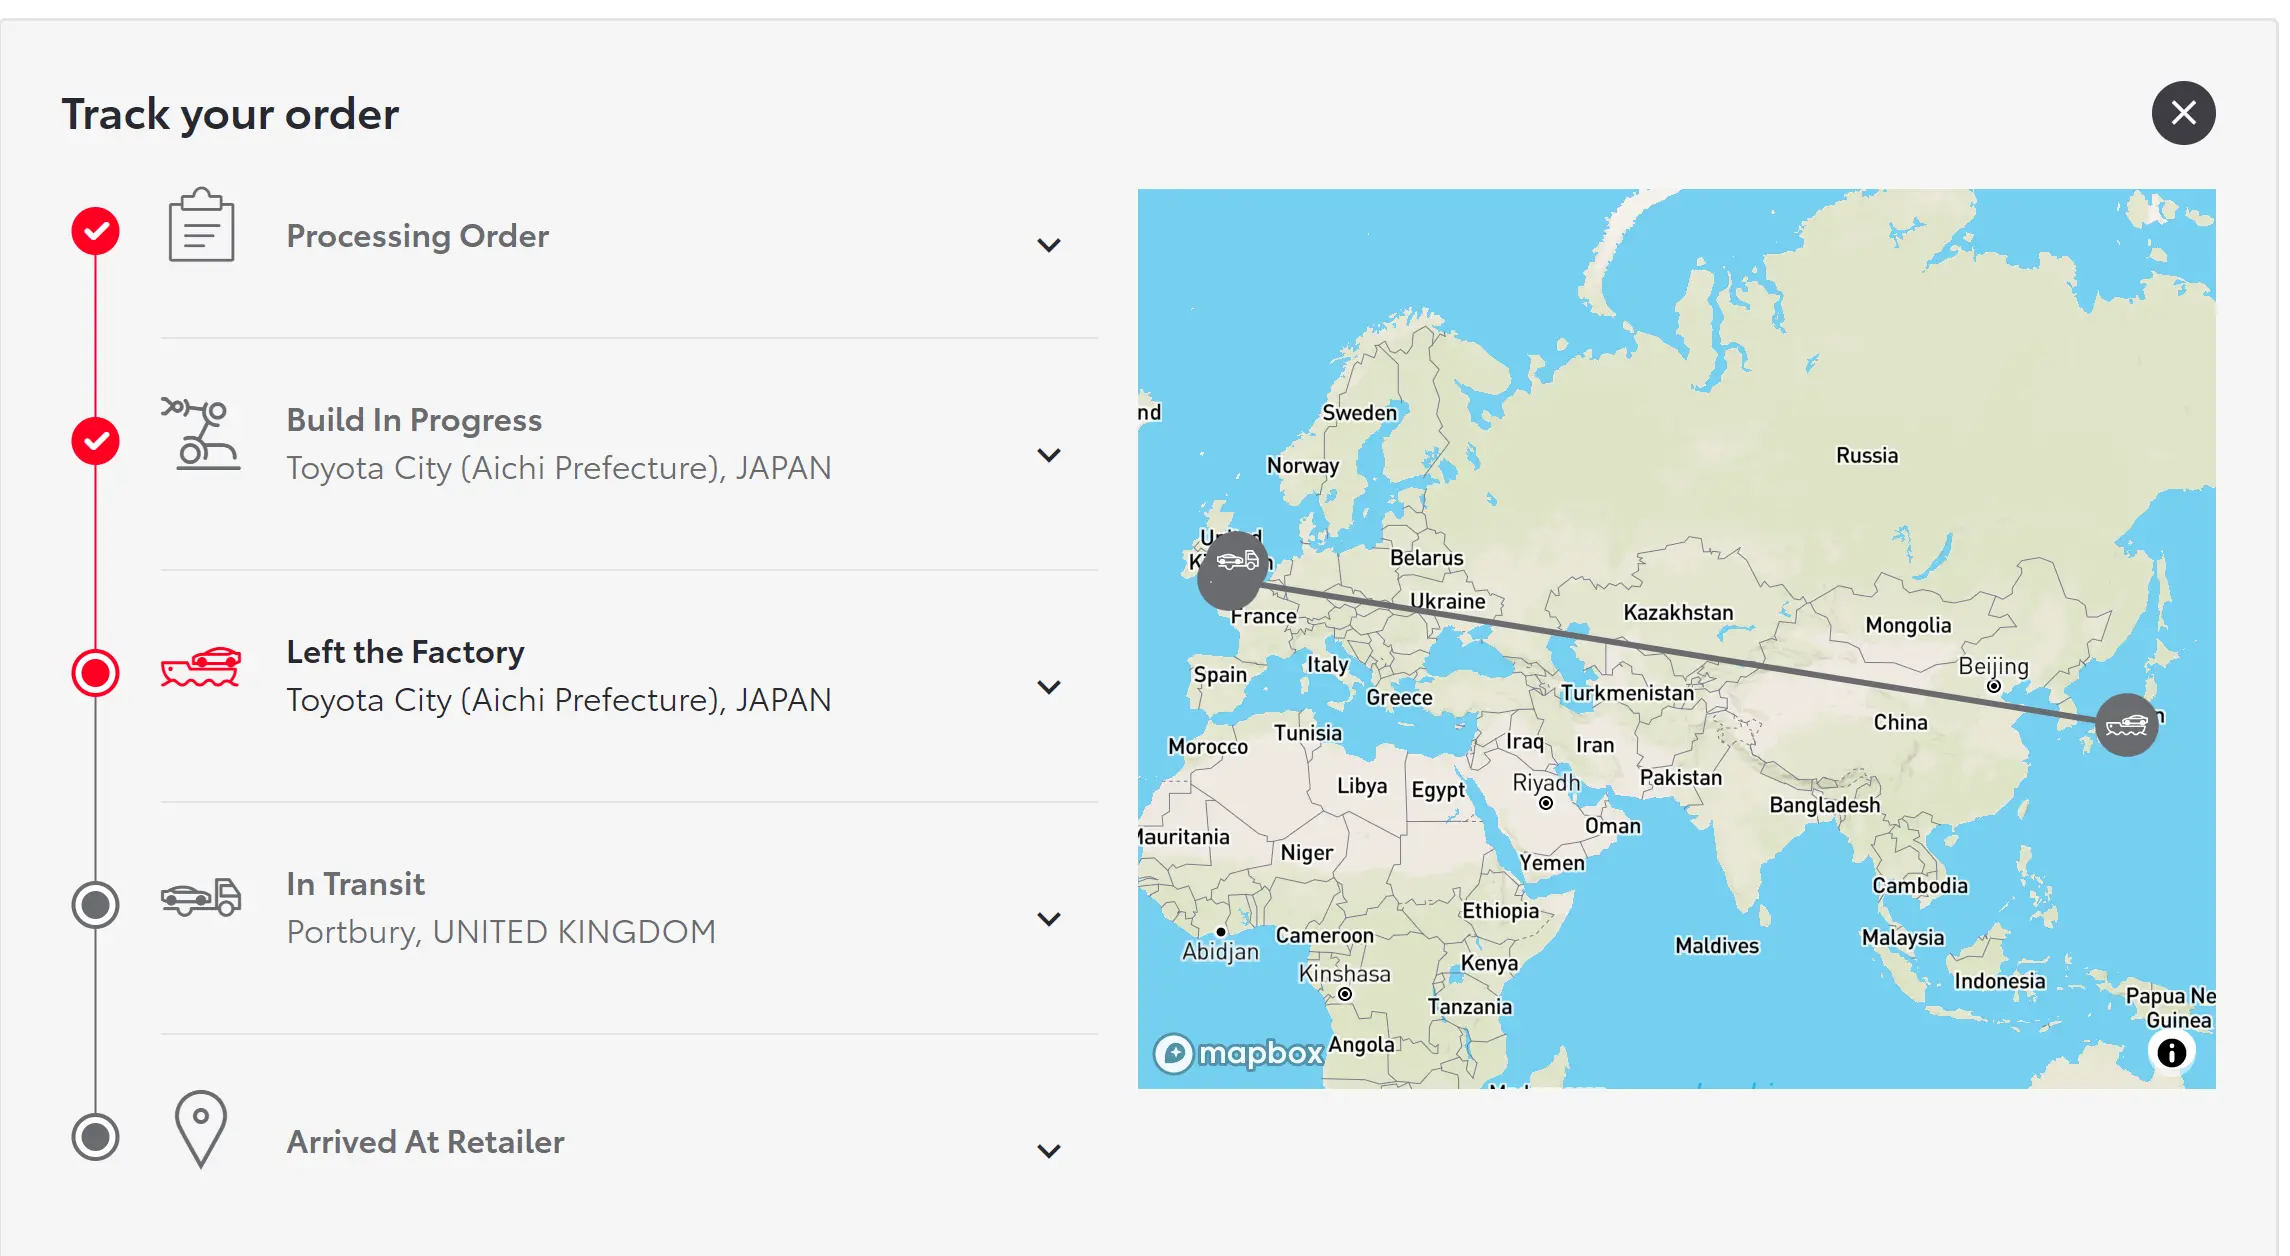
Task: Click the Egypt label on the map
Action: (1438, 790)
